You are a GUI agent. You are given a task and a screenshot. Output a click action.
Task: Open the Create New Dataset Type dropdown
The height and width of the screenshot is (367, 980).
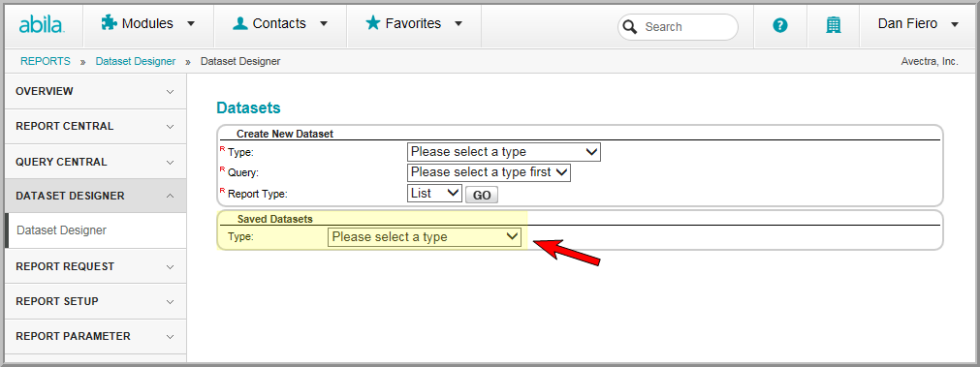pyautogui.click(x=504, y=152)
